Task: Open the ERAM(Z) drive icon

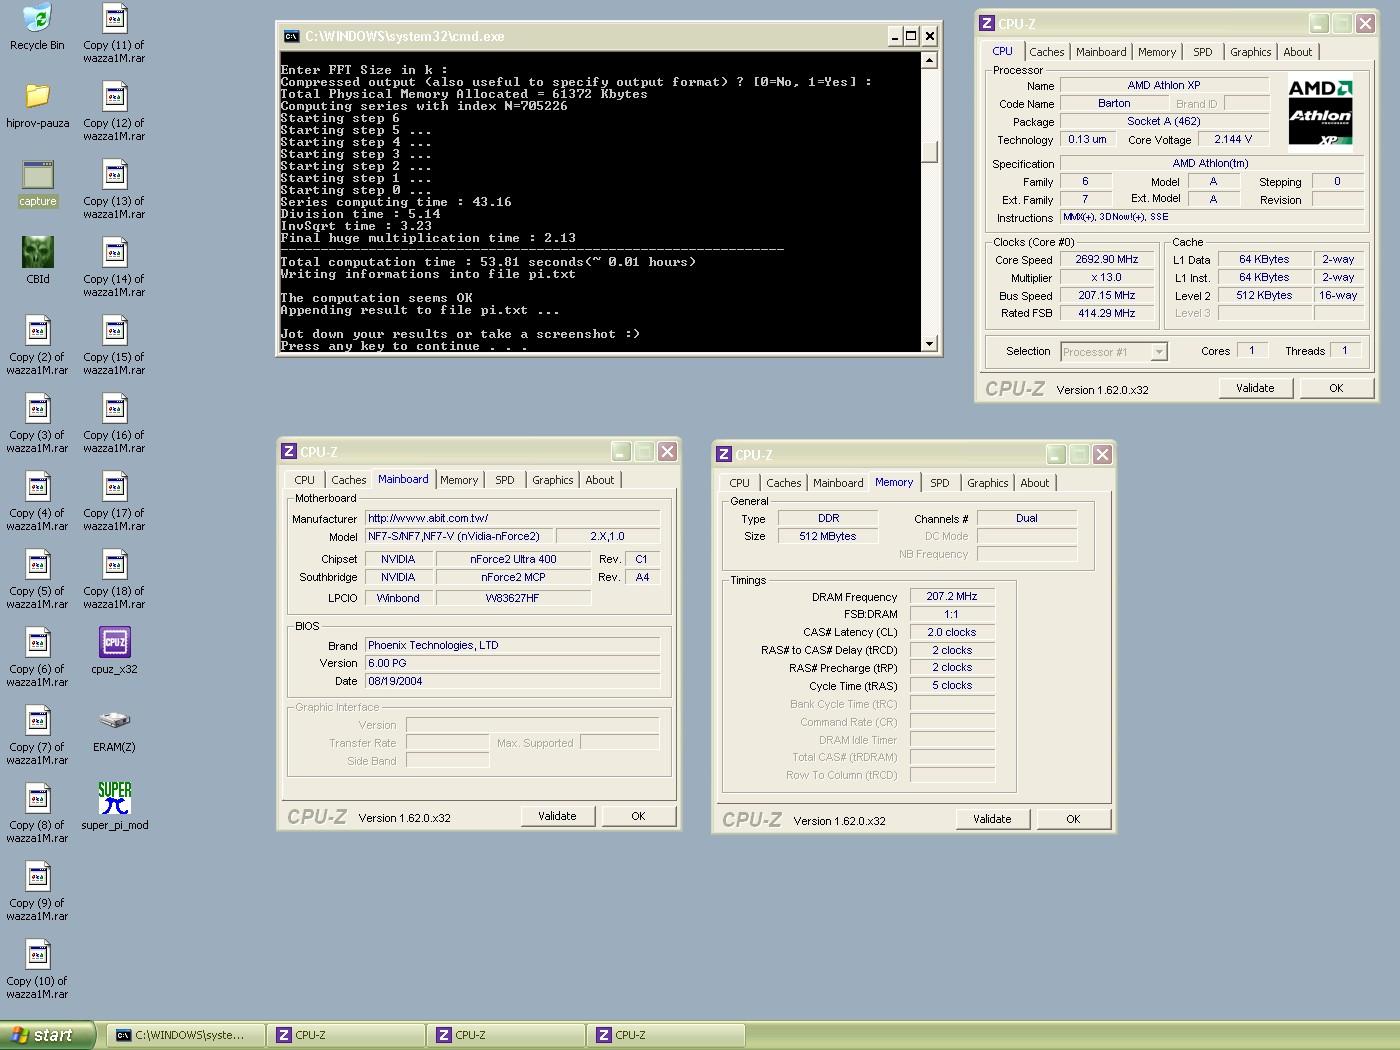Action: [x=114, y=729]
